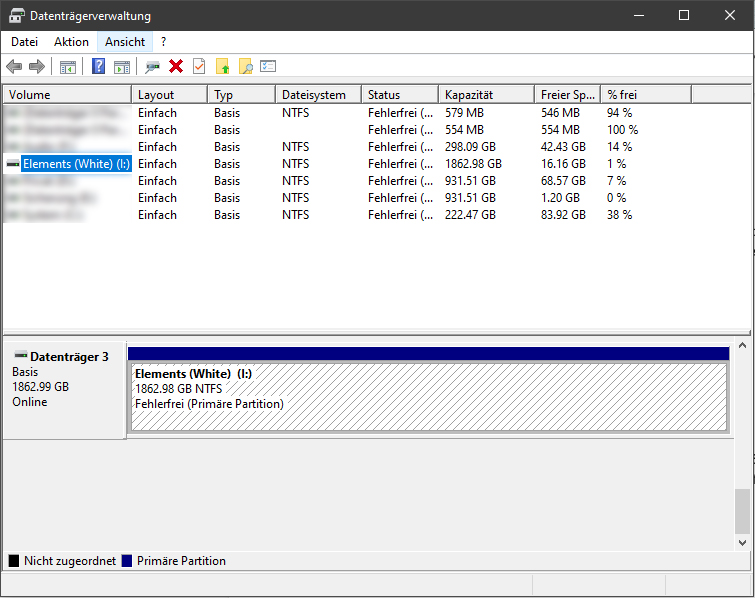Click the 579 MB capacity cell
This screenshot has width=755, height=598.
[x=464, y=113]
